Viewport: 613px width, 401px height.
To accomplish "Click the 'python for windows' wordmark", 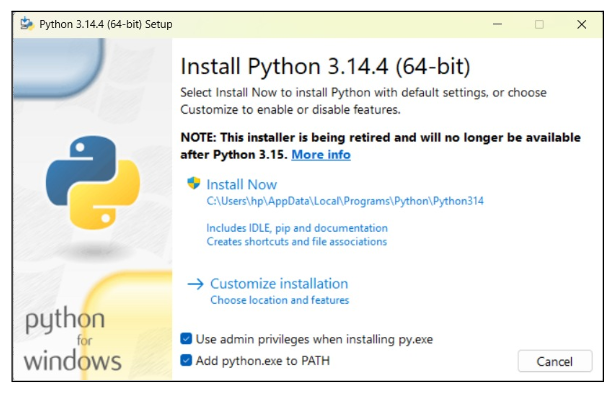I will click(x=68, y=340).
